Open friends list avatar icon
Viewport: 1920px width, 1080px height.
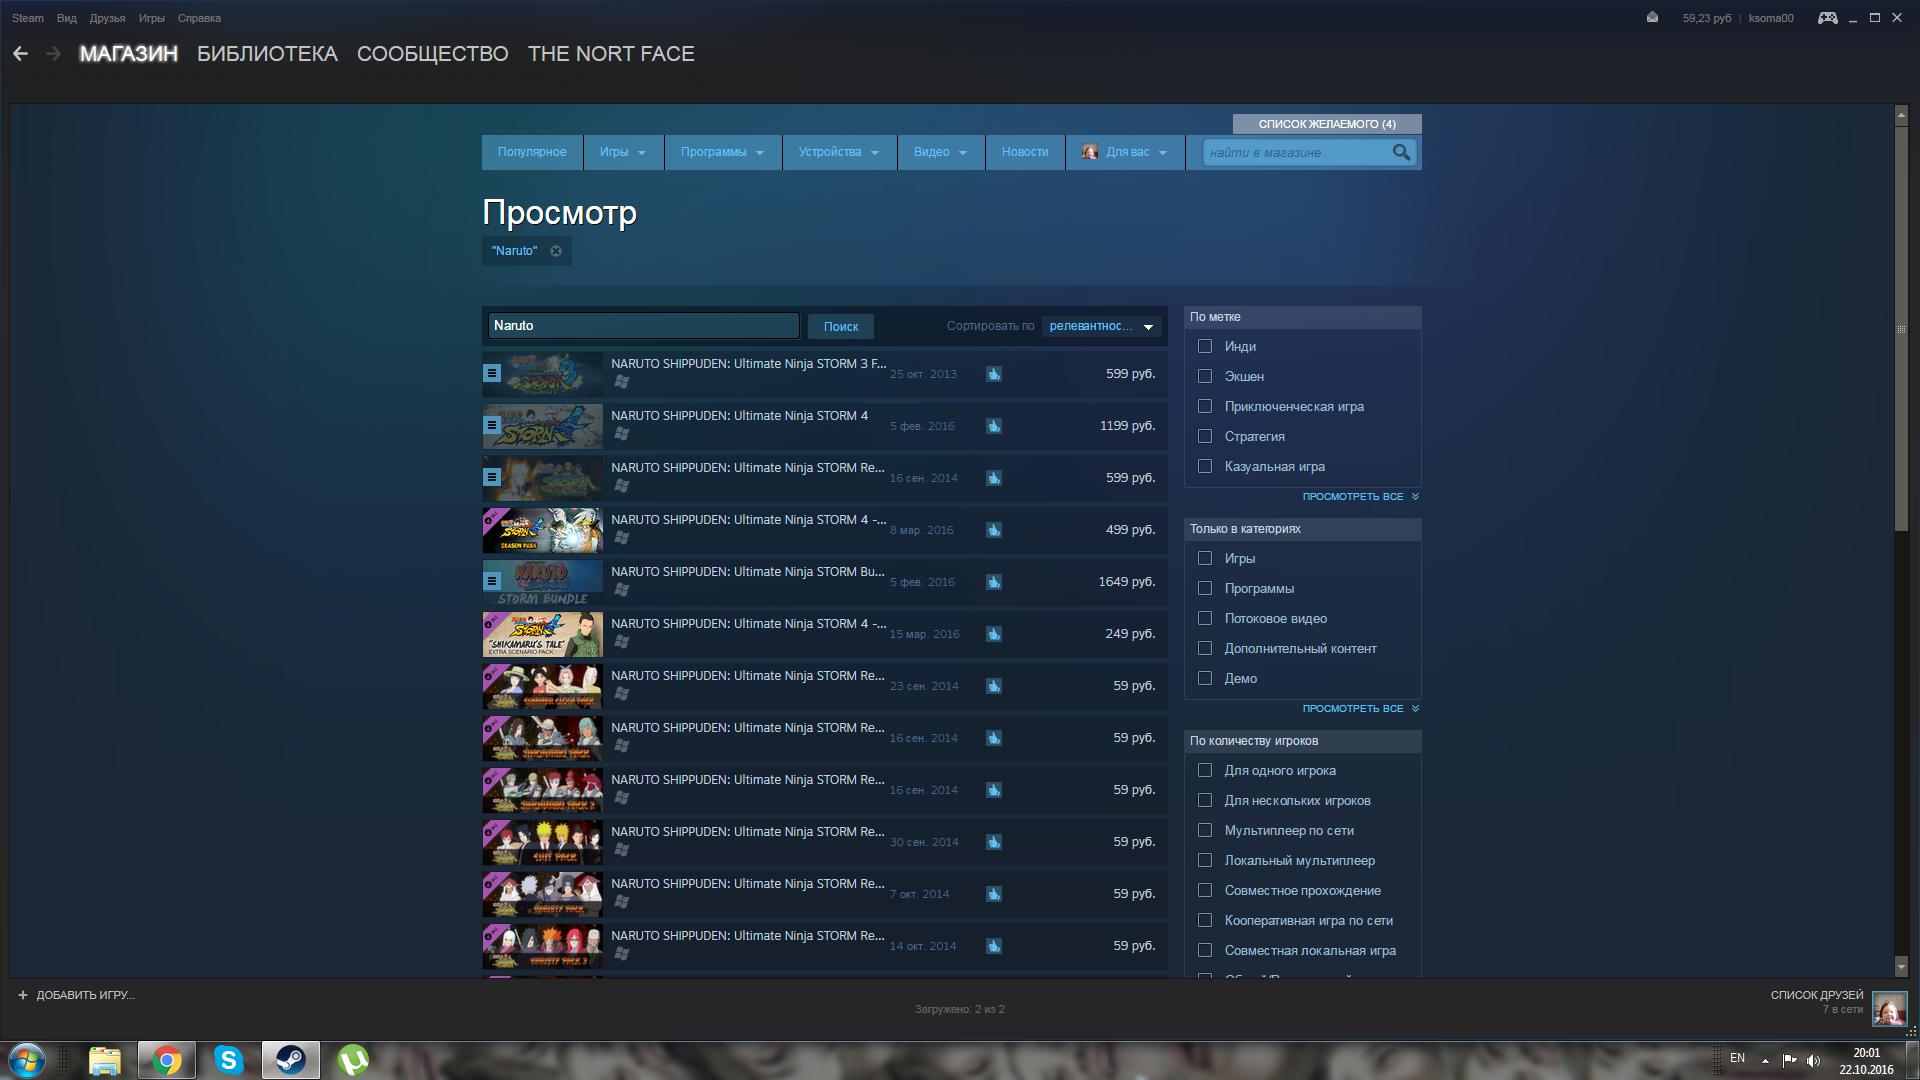(x=1889, y=1009)
